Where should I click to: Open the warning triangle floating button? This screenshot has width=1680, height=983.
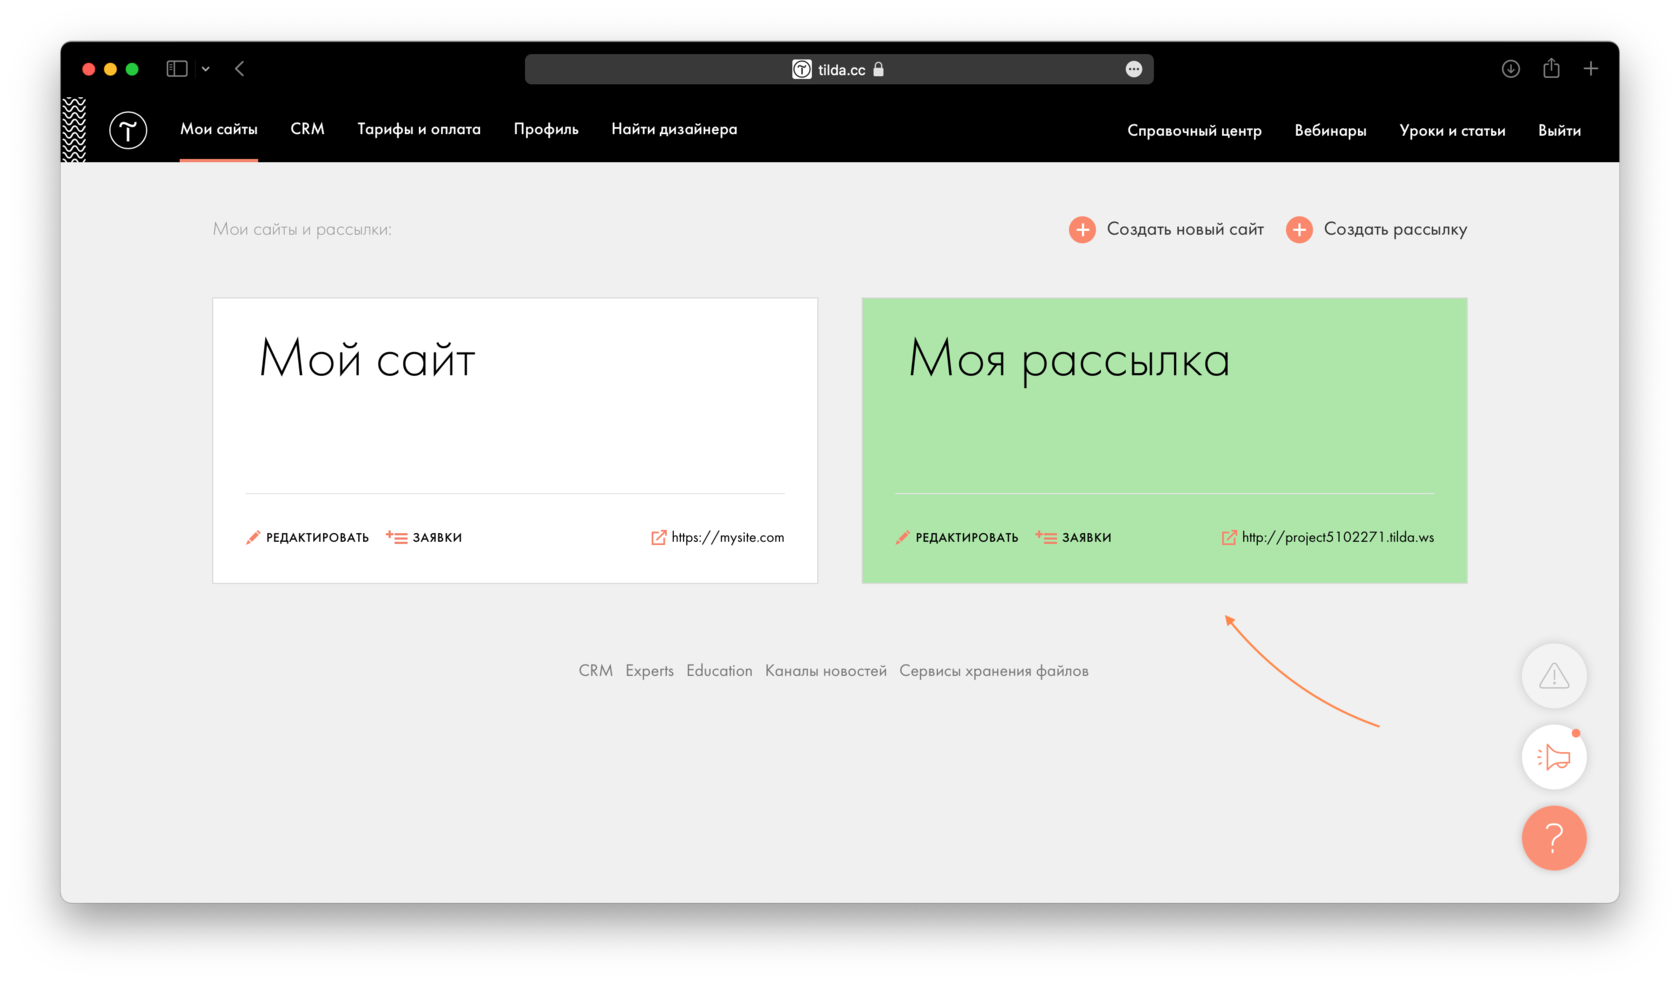[1554, 676]
